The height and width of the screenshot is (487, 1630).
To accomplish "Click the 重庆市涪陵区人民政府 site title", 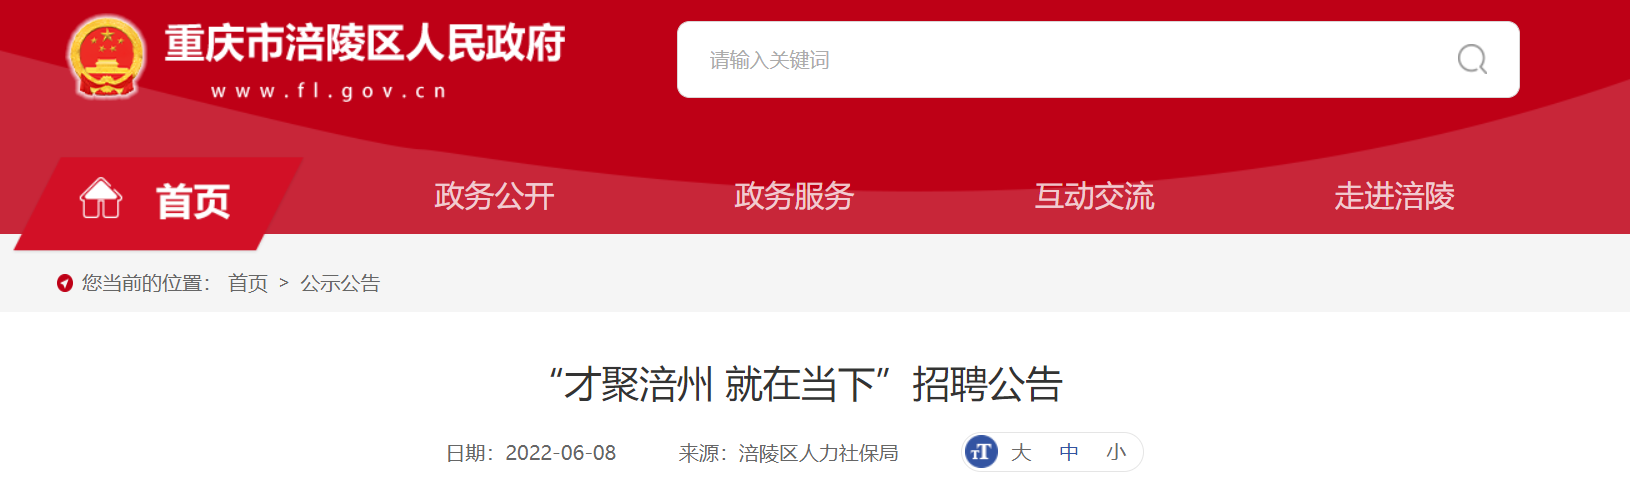I will (365, 44).
